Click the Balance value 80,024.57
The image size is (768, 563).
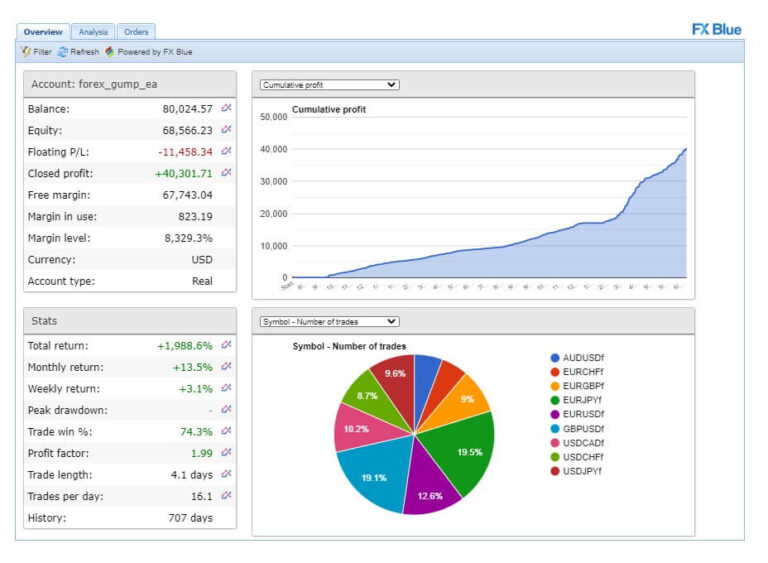(x=188, y=109)
